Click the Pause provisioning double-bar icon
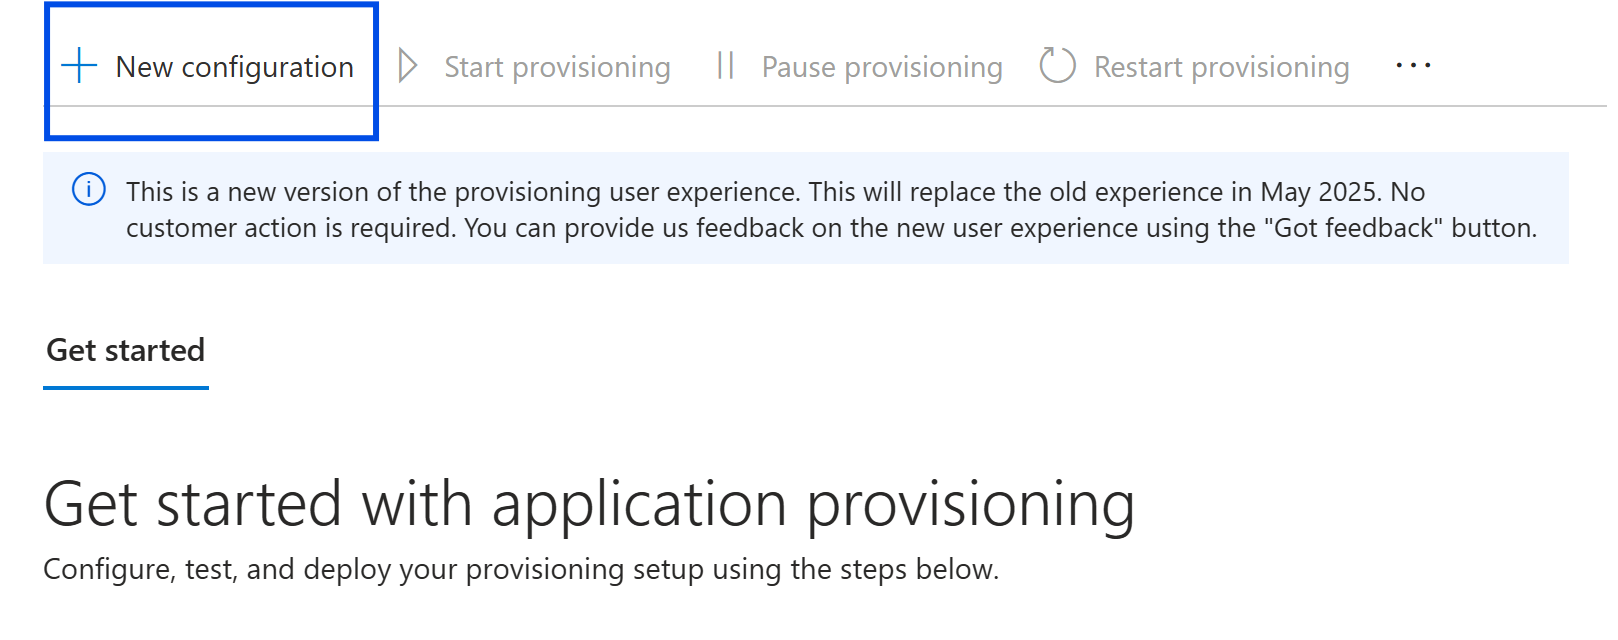The image size is (1618, 640). pyautogui.click(x=725, y=66)
